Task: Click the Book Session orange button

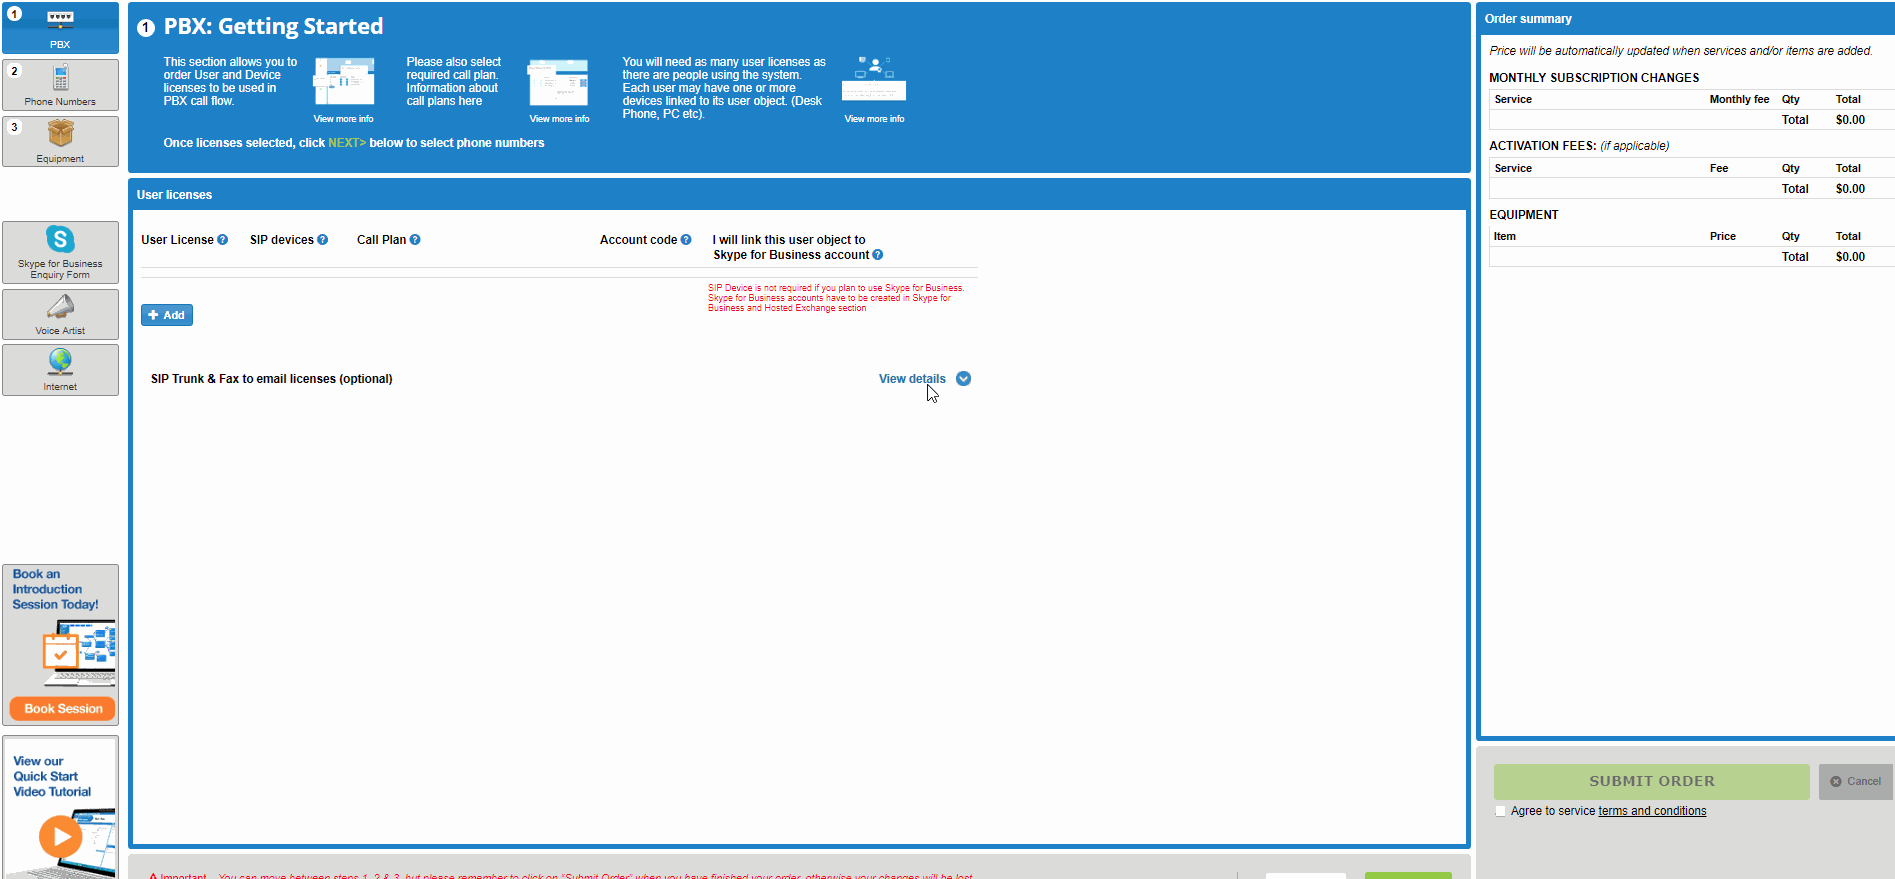Action: [x=63, y=708]
